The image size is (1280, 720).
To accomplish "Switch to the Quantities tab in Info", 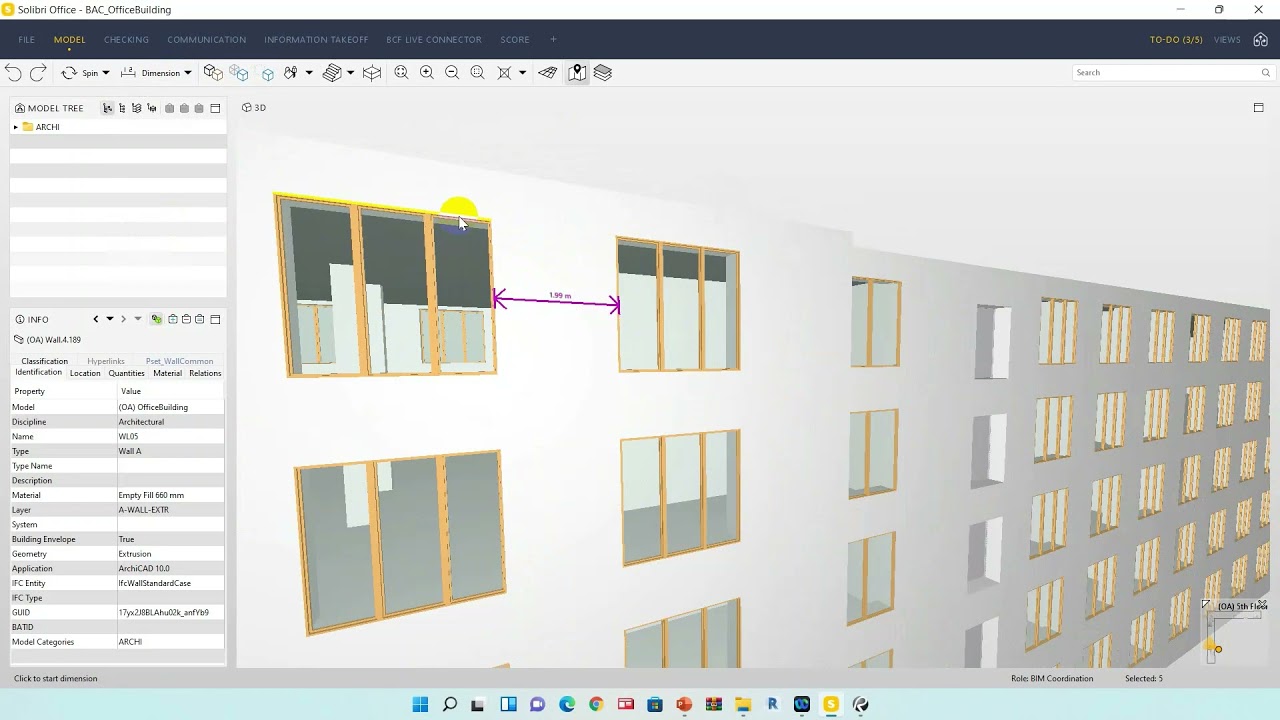I will (x=127, y=373).
